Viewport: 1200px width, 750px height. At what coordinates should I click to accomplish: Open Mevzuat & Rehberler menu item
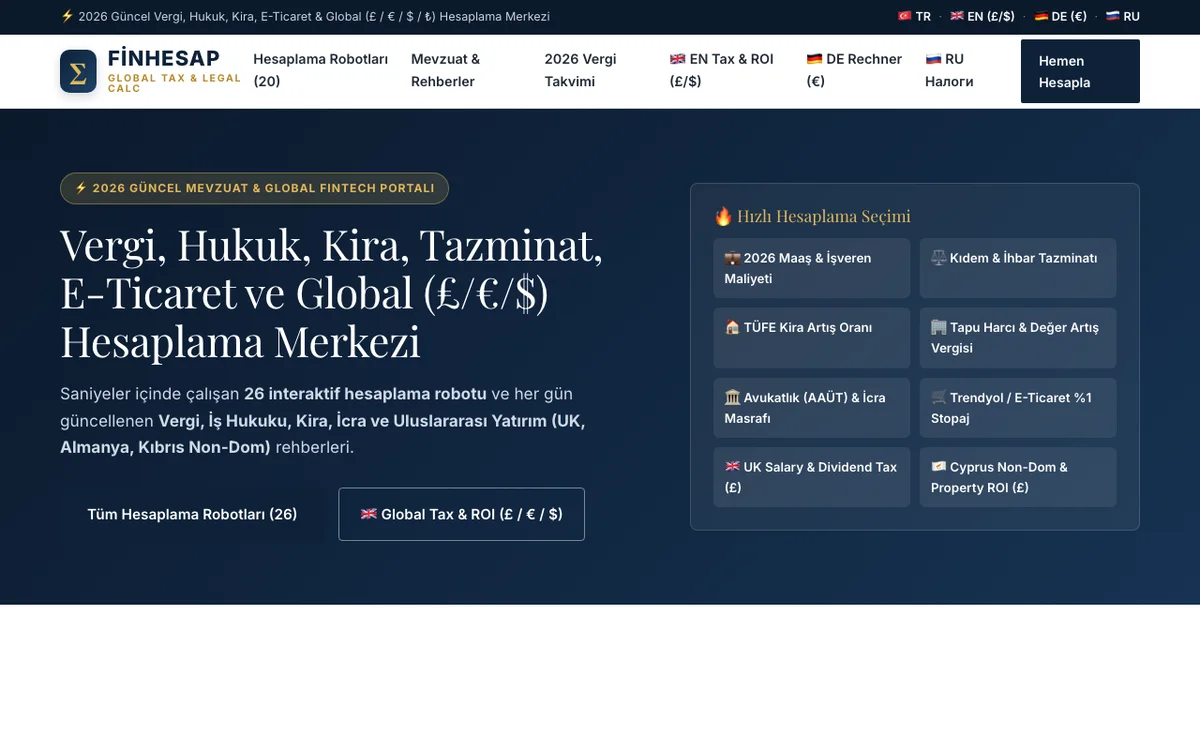(446, 70)
